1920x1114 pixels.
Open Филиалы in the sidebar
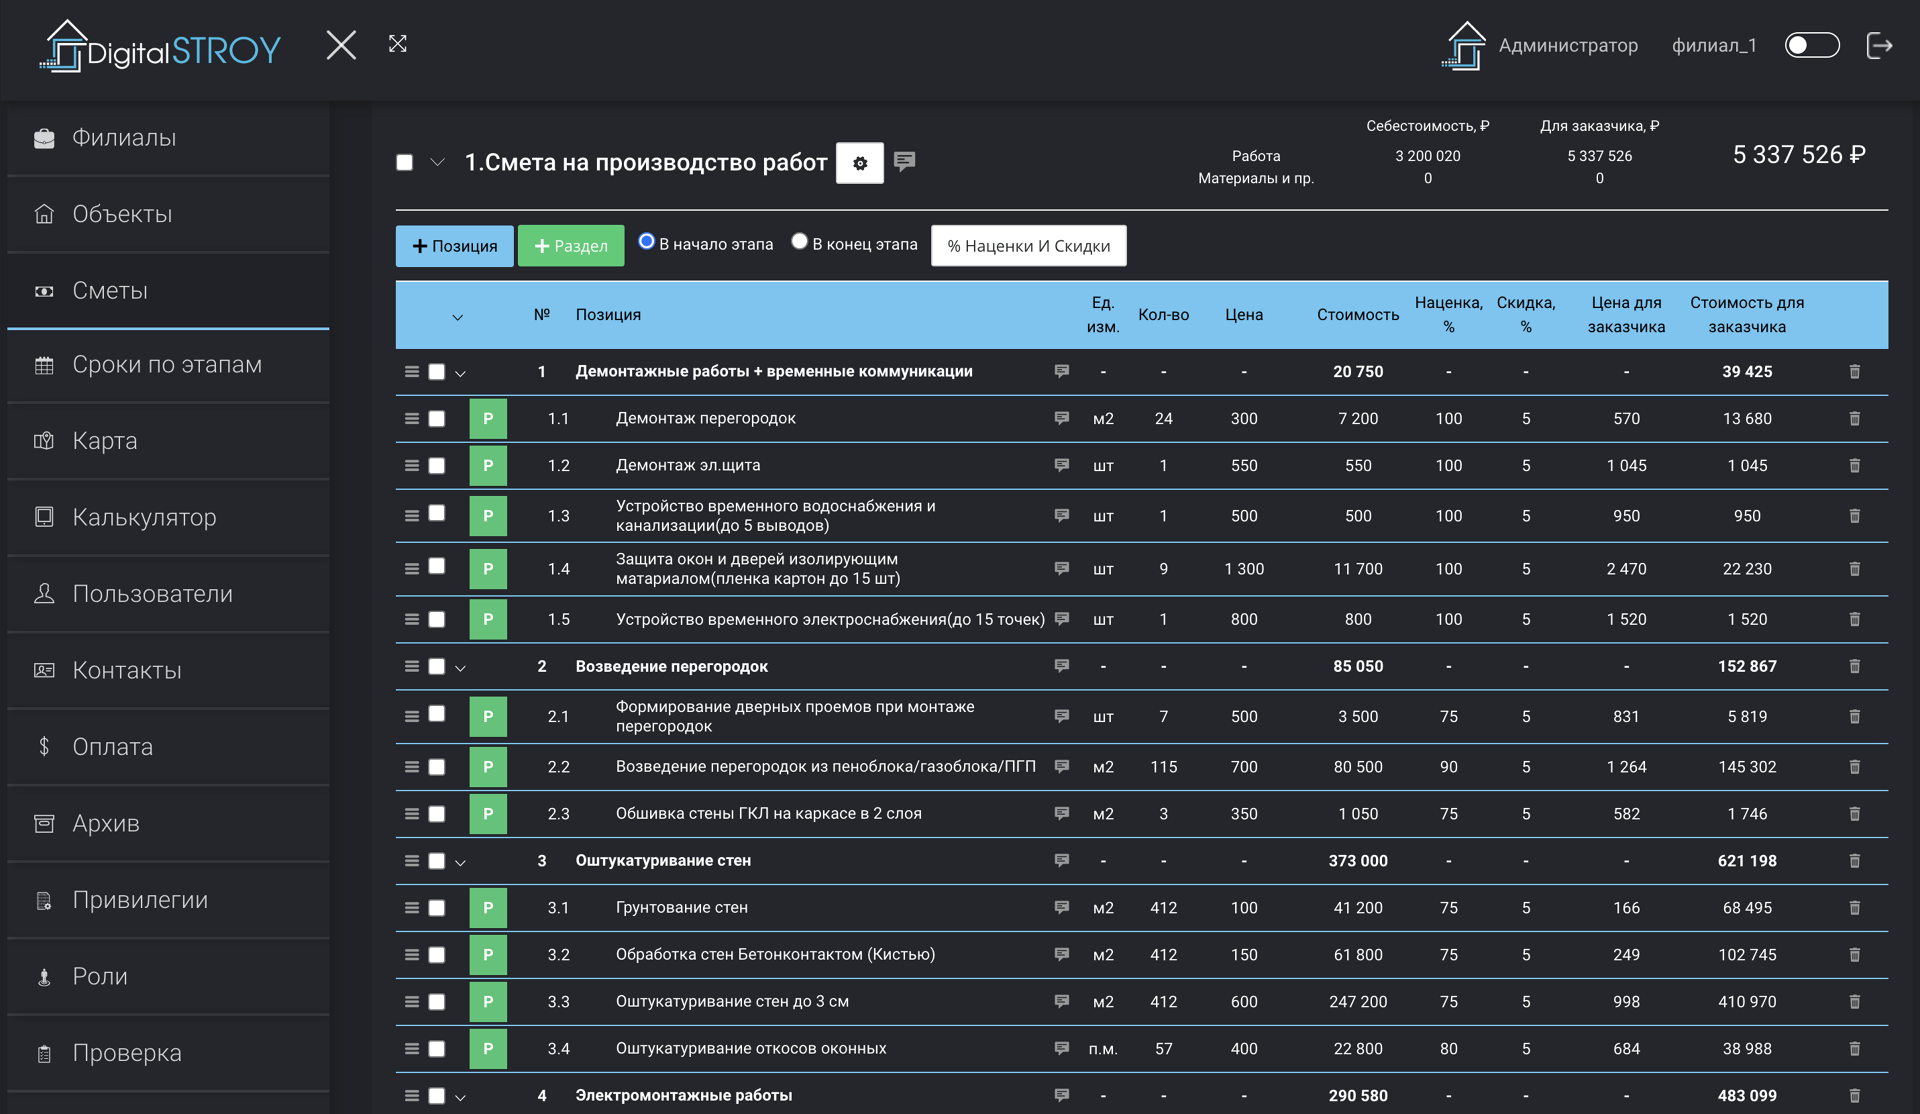pyautogui.click(x=168, y=138)
